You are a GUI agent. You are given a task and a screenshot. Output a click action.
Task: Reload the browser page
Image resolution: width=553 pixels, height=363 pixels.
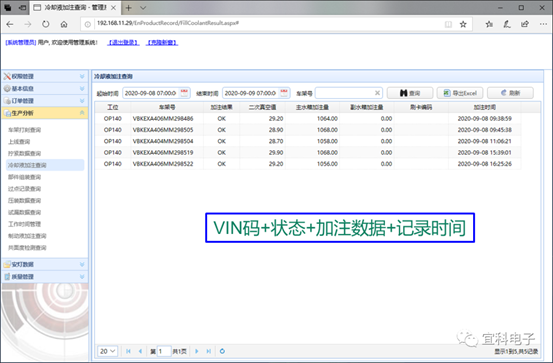coord(45,24)
